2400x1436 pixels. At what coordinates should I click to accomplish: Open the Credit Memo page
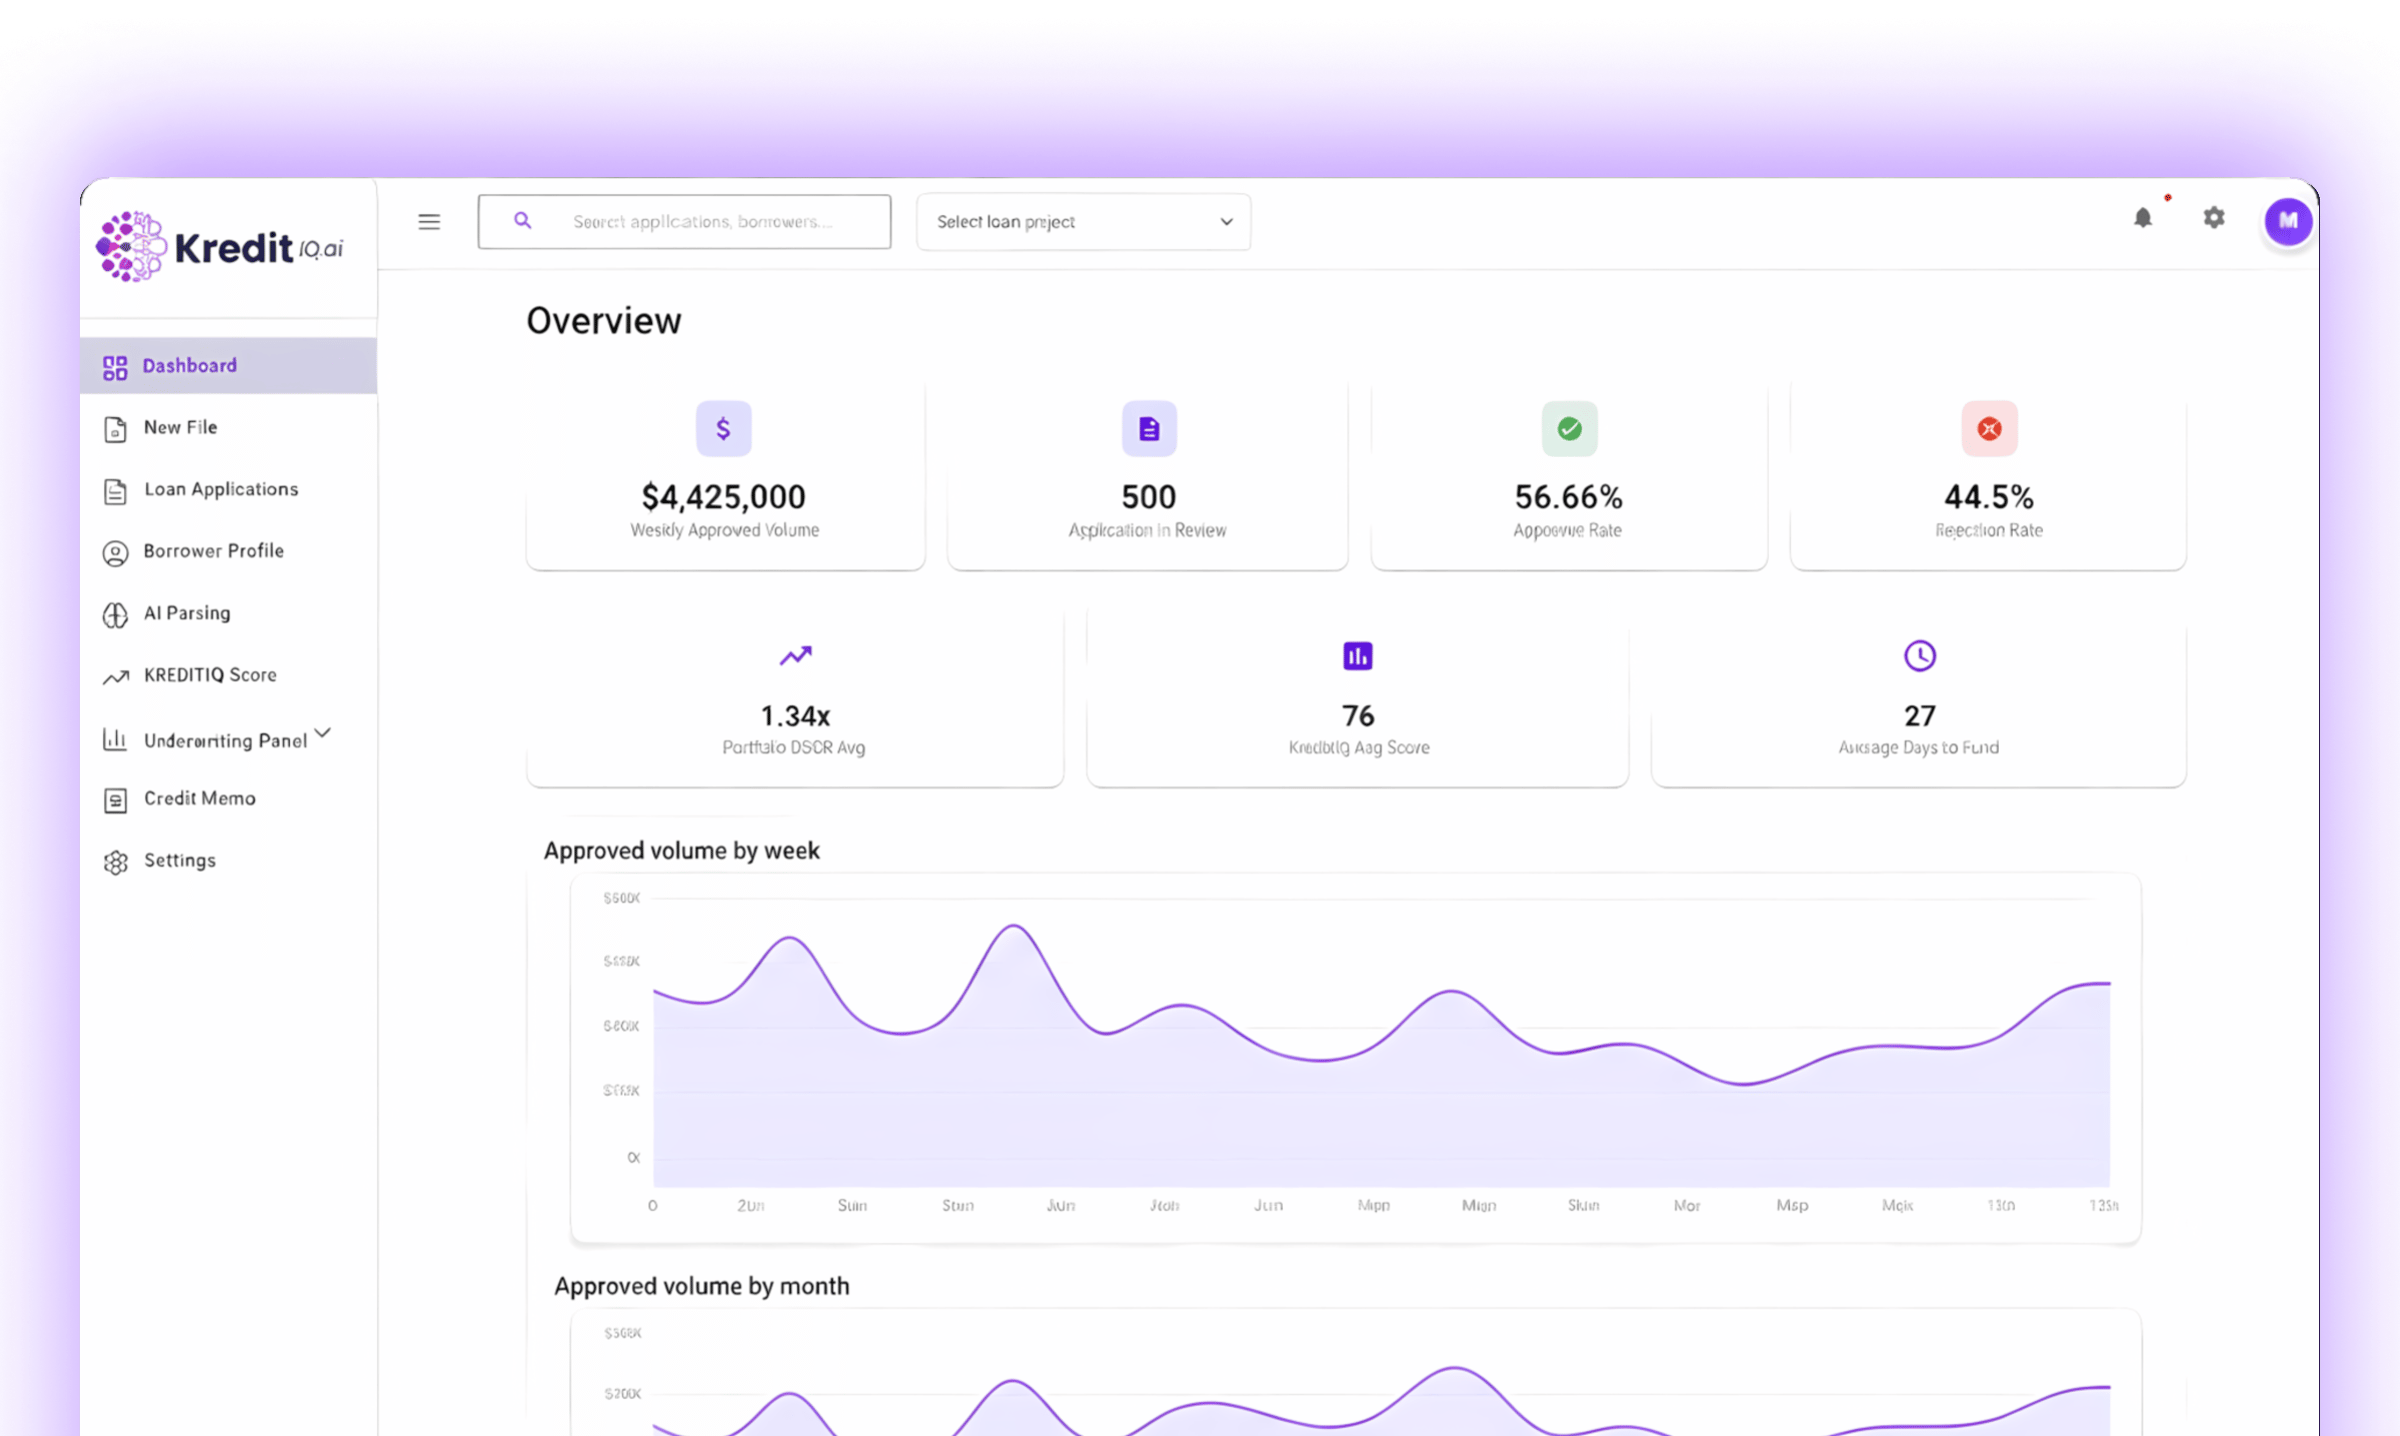200,799
